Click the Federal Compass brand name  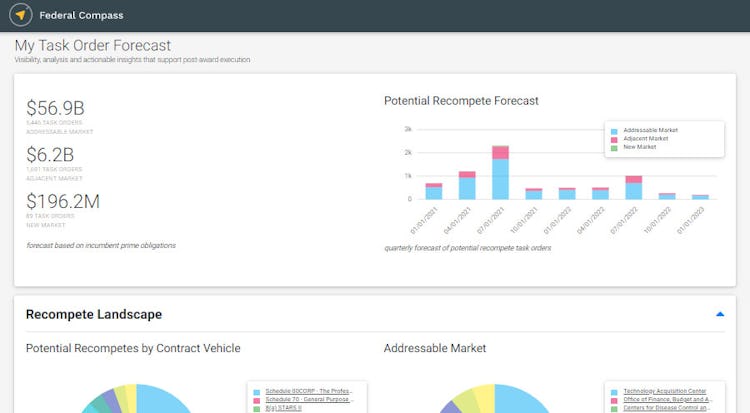tap(81, 15)
